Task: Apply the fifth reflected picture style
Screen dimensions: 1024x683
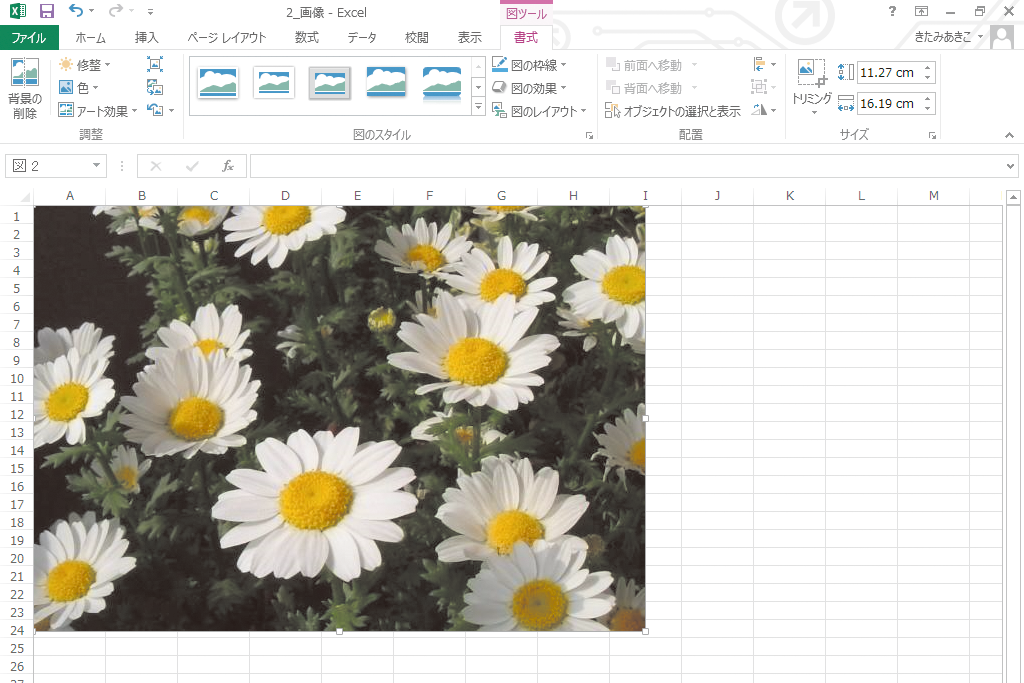Action: pos(442,82)
